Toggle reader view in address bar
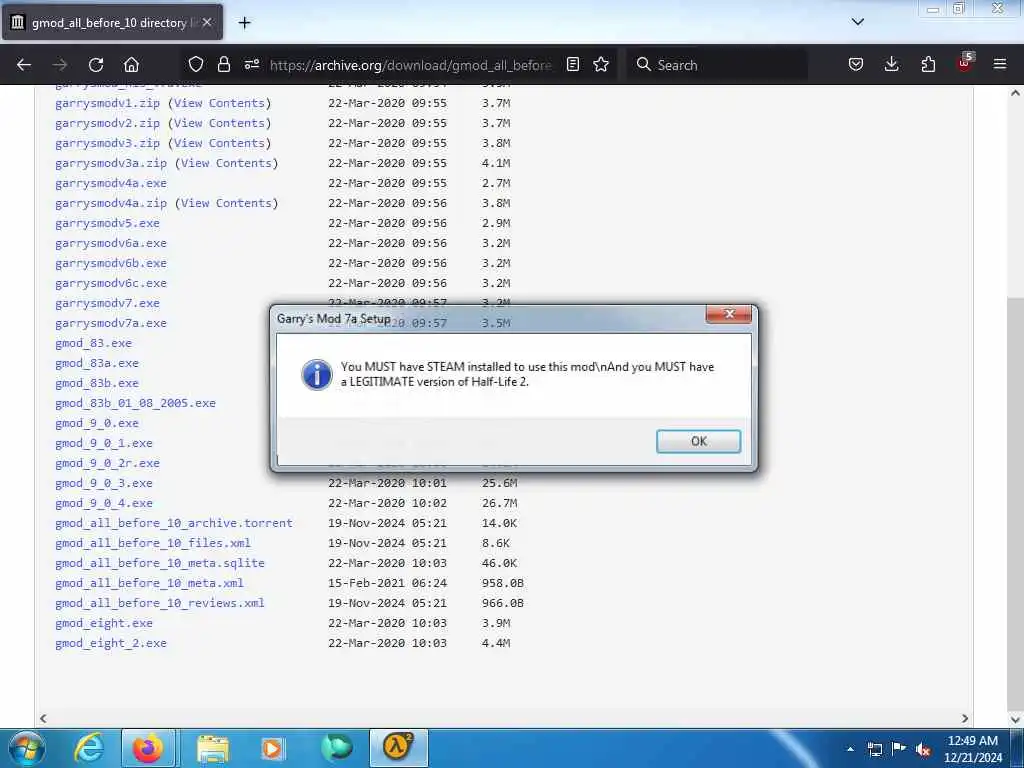 573,64
